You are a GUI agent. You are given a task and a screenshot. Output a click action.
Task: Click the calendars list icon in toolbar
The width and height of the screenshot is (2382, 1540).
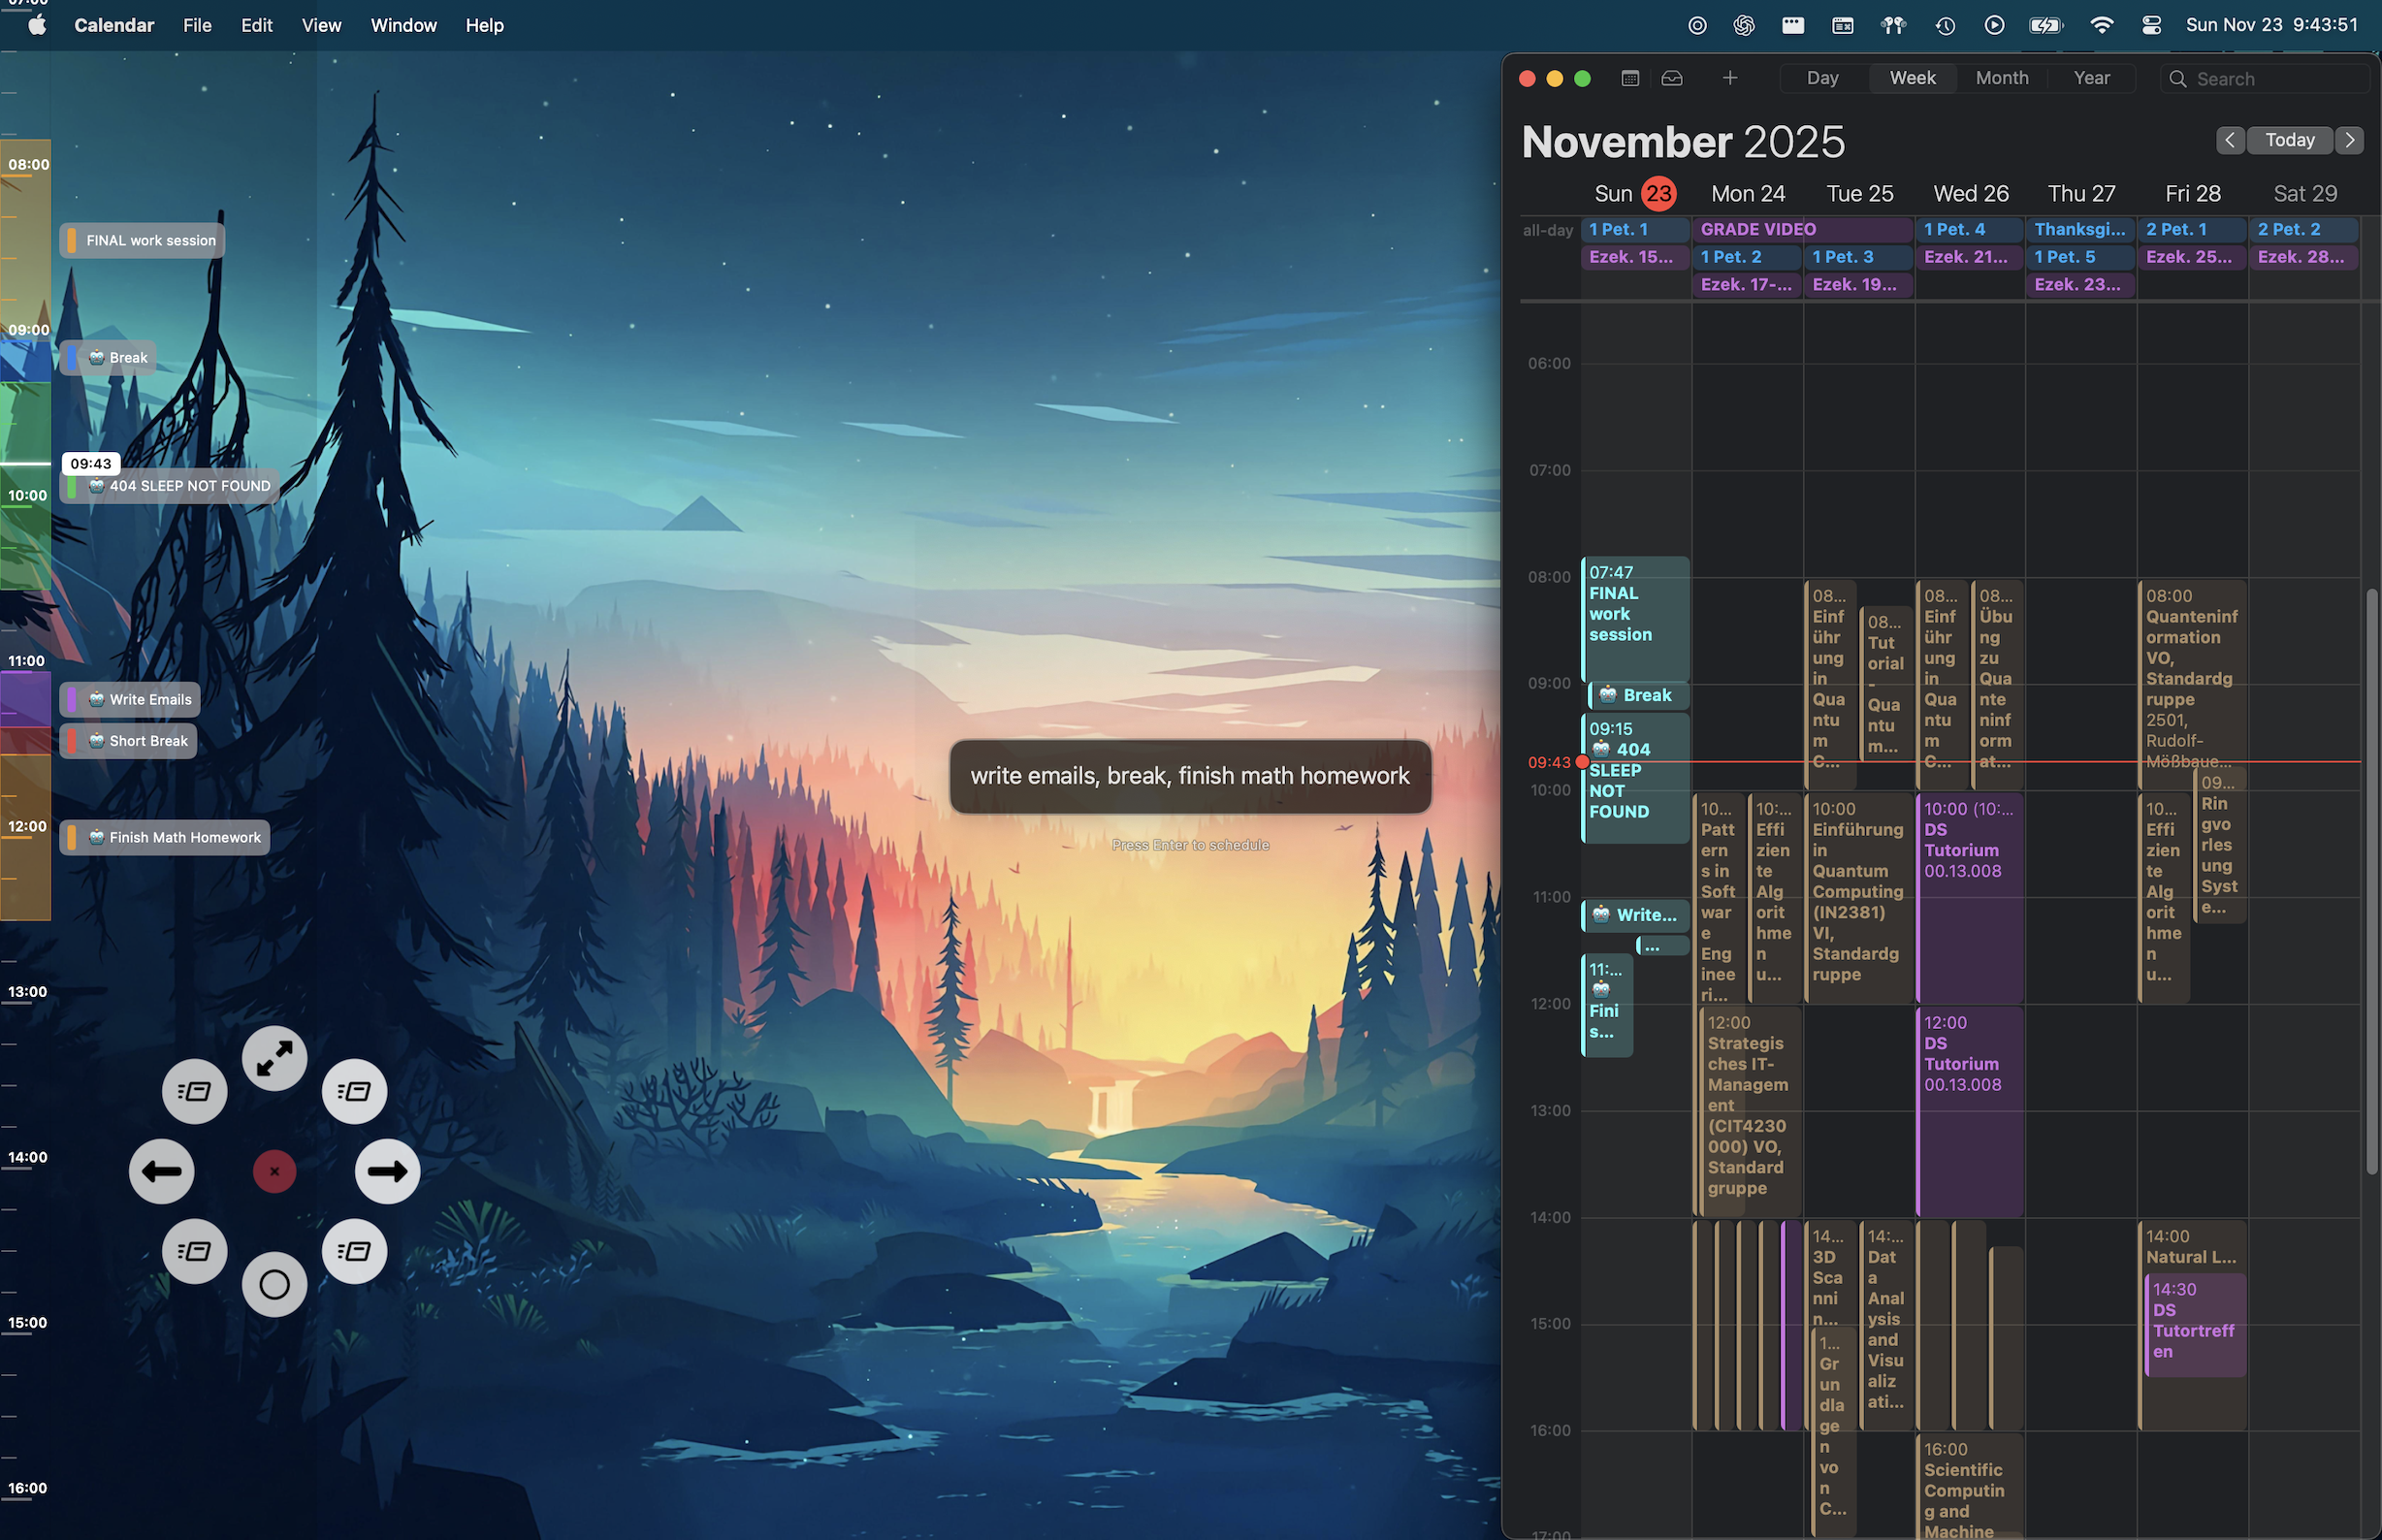[1630, 78]
